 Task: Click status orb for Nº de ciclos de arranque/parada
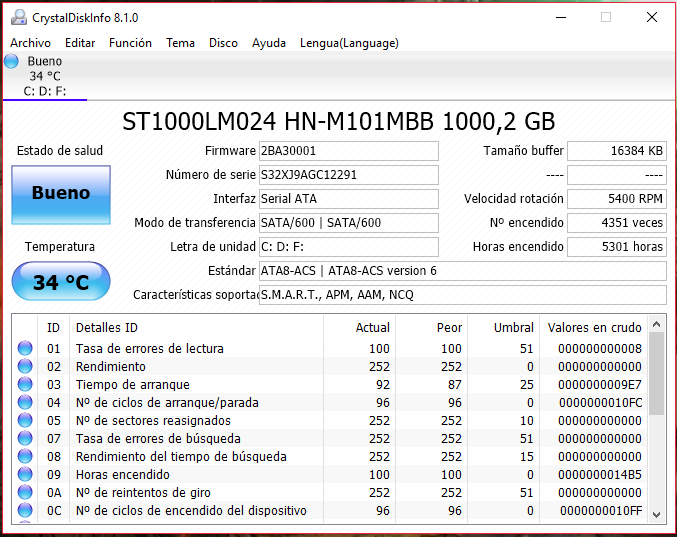point(25,402)
